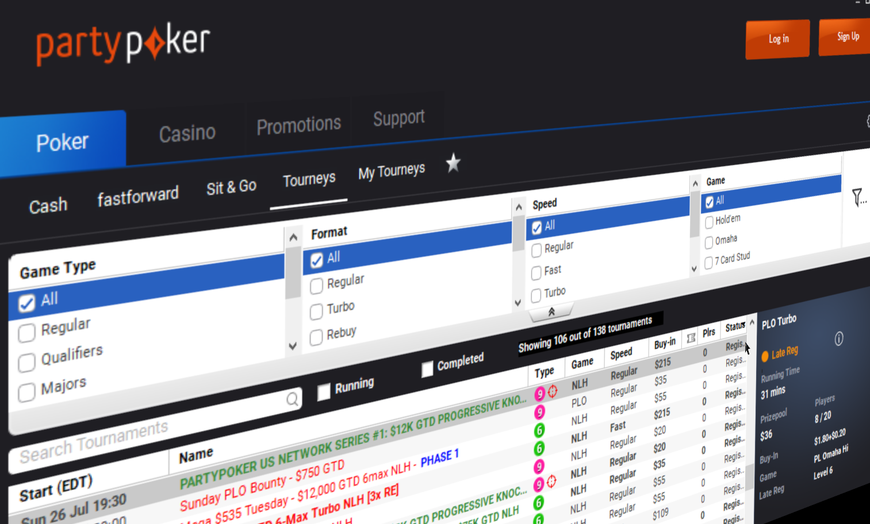The image size is (870, 524).
Task: Open the My Tourneys tab
Action: [392, 172]
